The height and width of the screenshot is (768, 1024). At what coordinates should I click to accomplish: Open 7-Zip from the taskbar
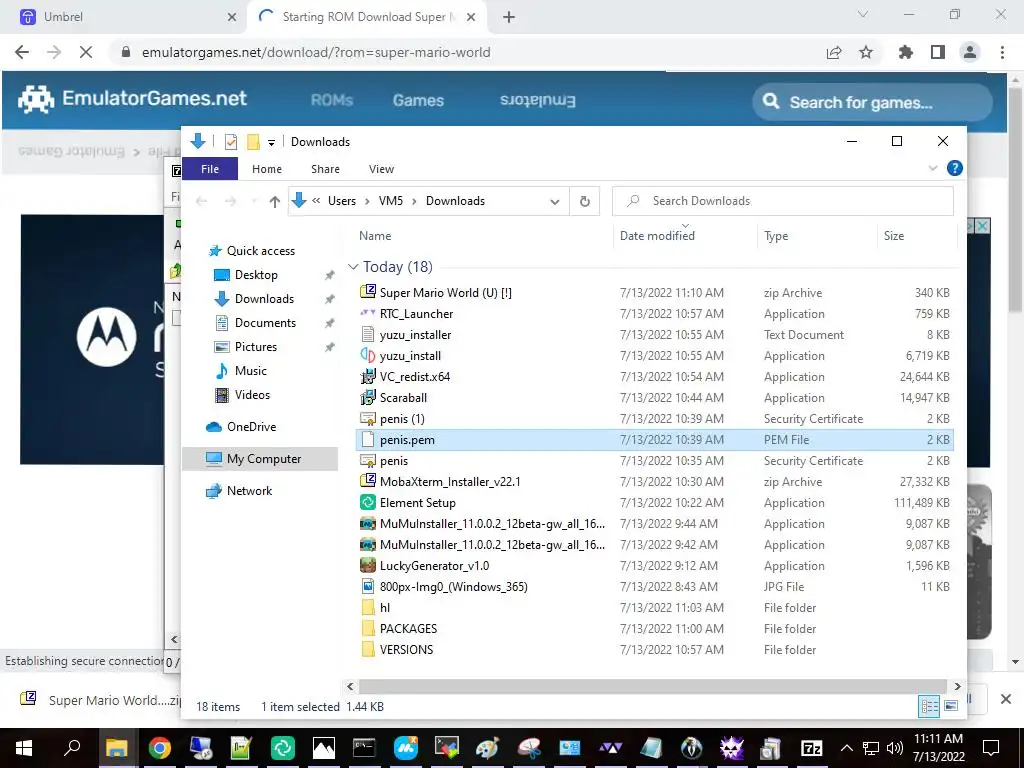coord(811,748)
